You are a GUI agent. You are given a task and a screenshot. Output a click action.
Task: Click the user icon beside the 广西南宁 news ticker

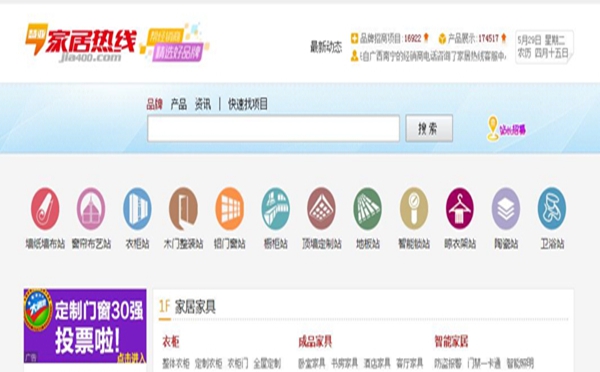354,56
